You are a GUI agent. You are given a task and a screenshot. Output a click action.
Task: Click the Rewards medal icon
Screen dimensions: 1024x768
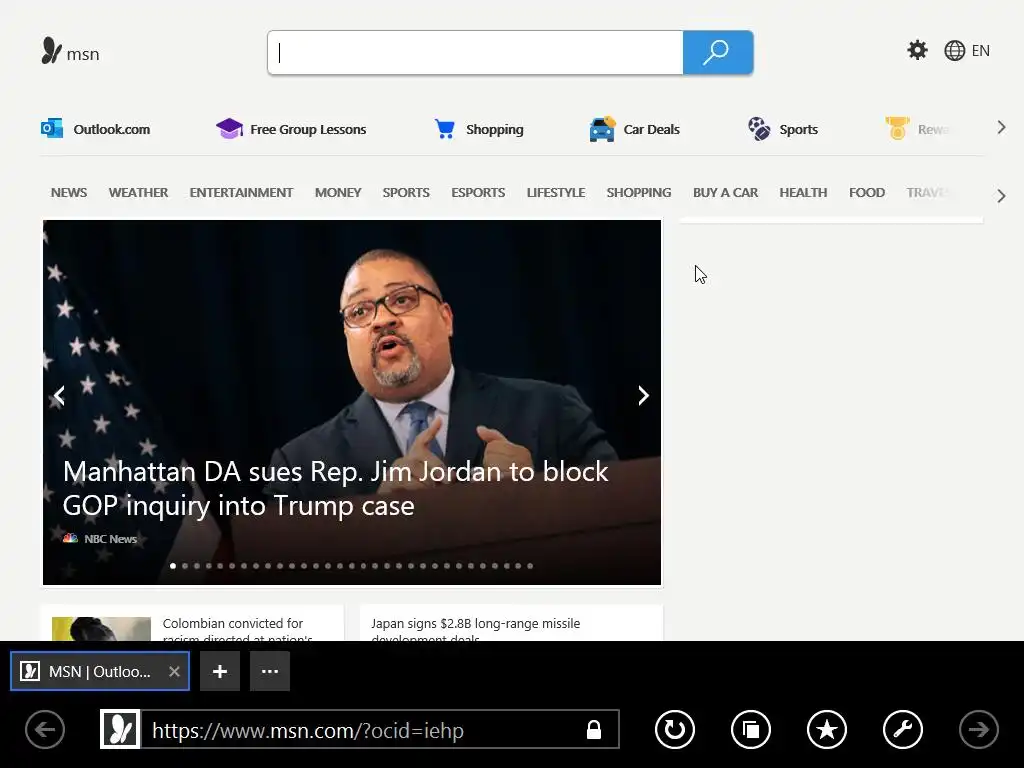click(897, 128)
